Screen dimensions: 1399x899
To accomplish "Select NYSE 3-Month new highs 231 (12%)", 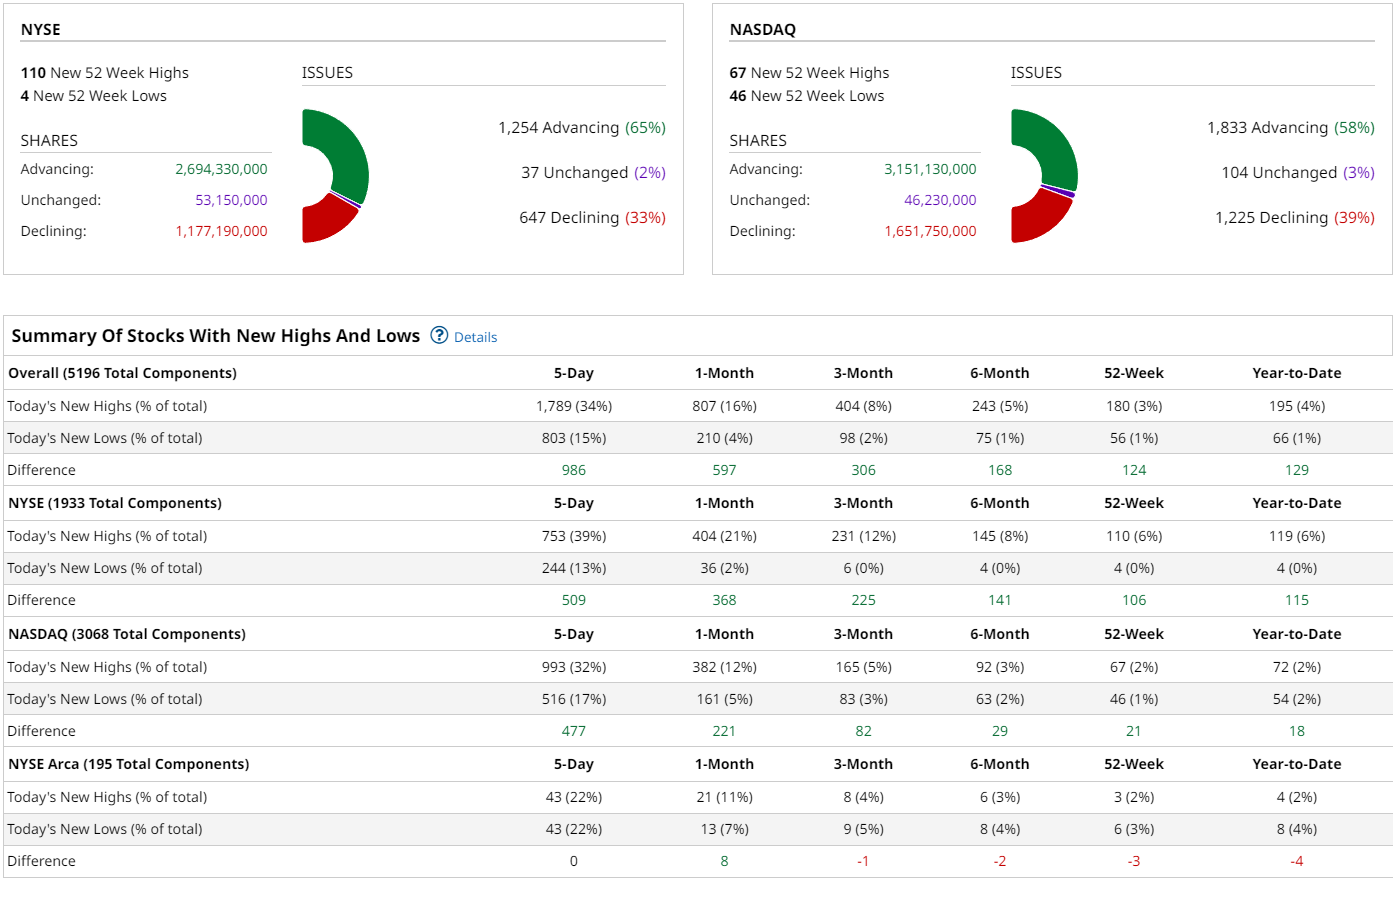I will [863, 536].
